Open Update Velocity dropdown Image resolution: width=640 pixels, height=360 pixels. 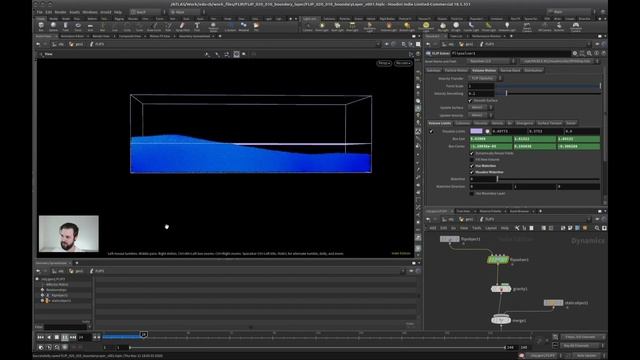click(x=480, y=115)
